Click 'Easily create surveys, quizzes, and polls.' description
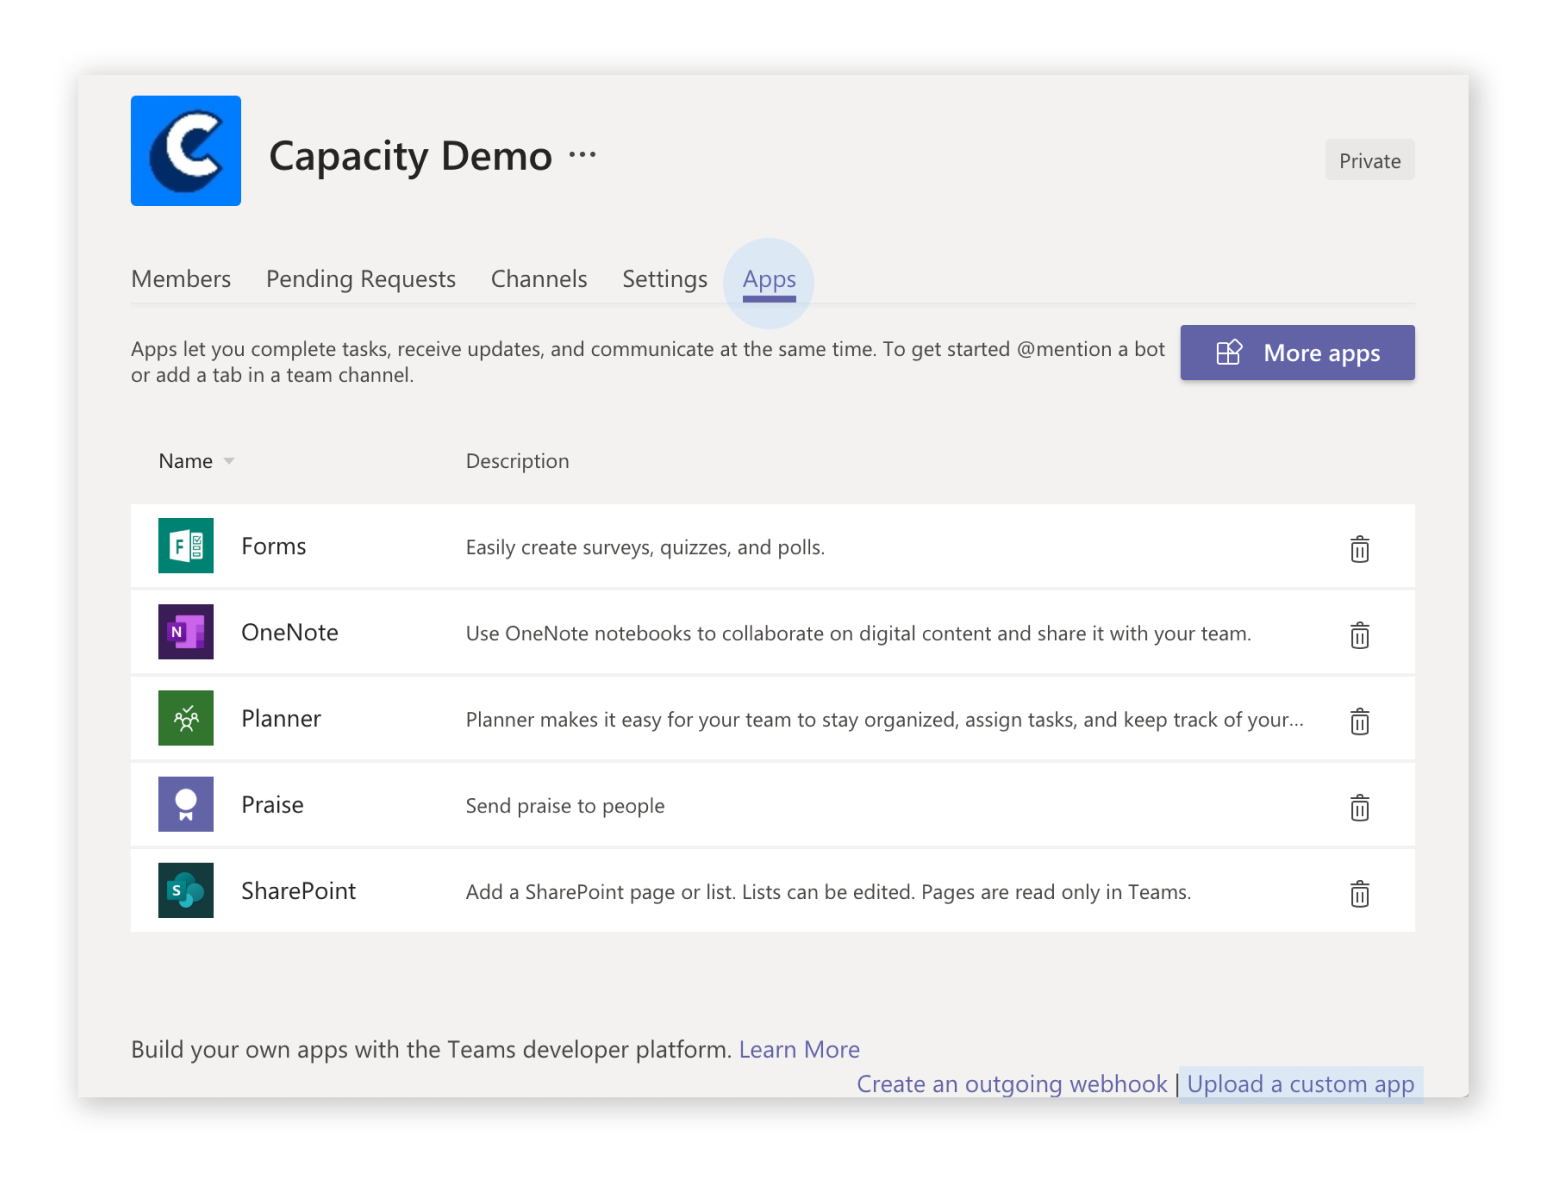Image resolution: width=1552 pixels, height=1180 pixels. (x=645, y=547)
